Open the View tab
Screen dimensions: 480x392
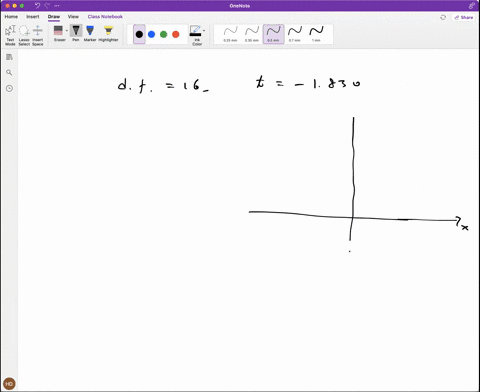(x=73, y=17)
